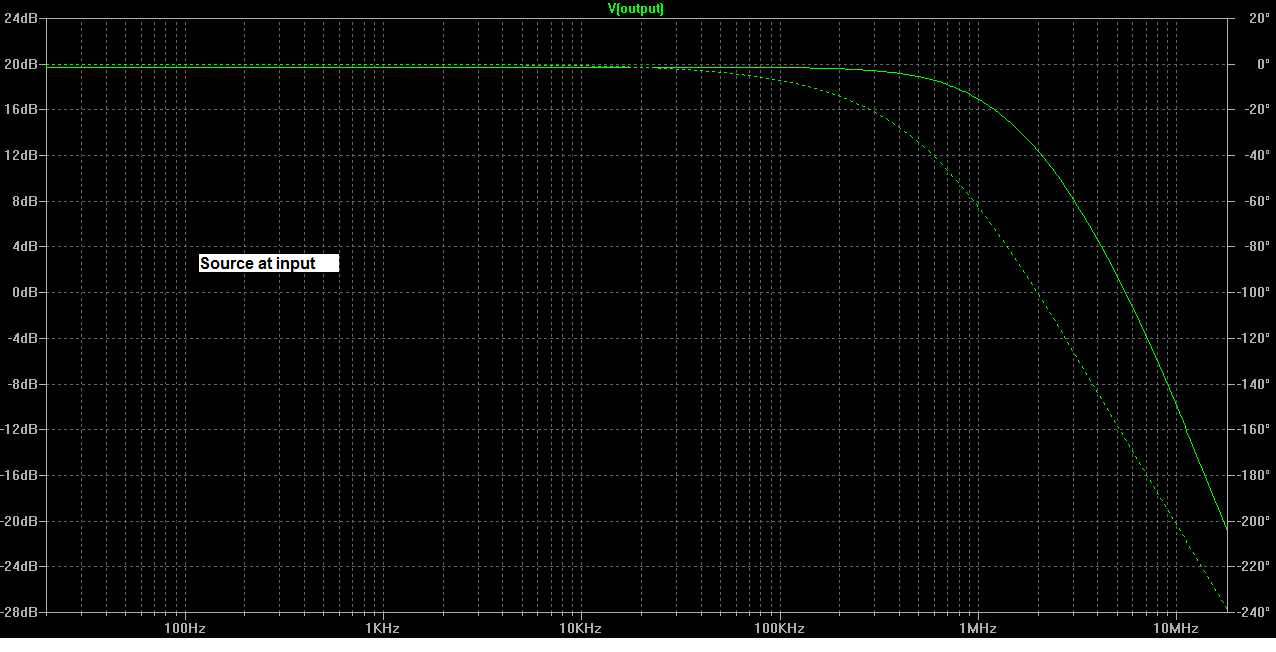Click the 8dB magnitude axis label
Image resolution: width=1276 pixels, height=652 pixels.
[x=24, y=201]
